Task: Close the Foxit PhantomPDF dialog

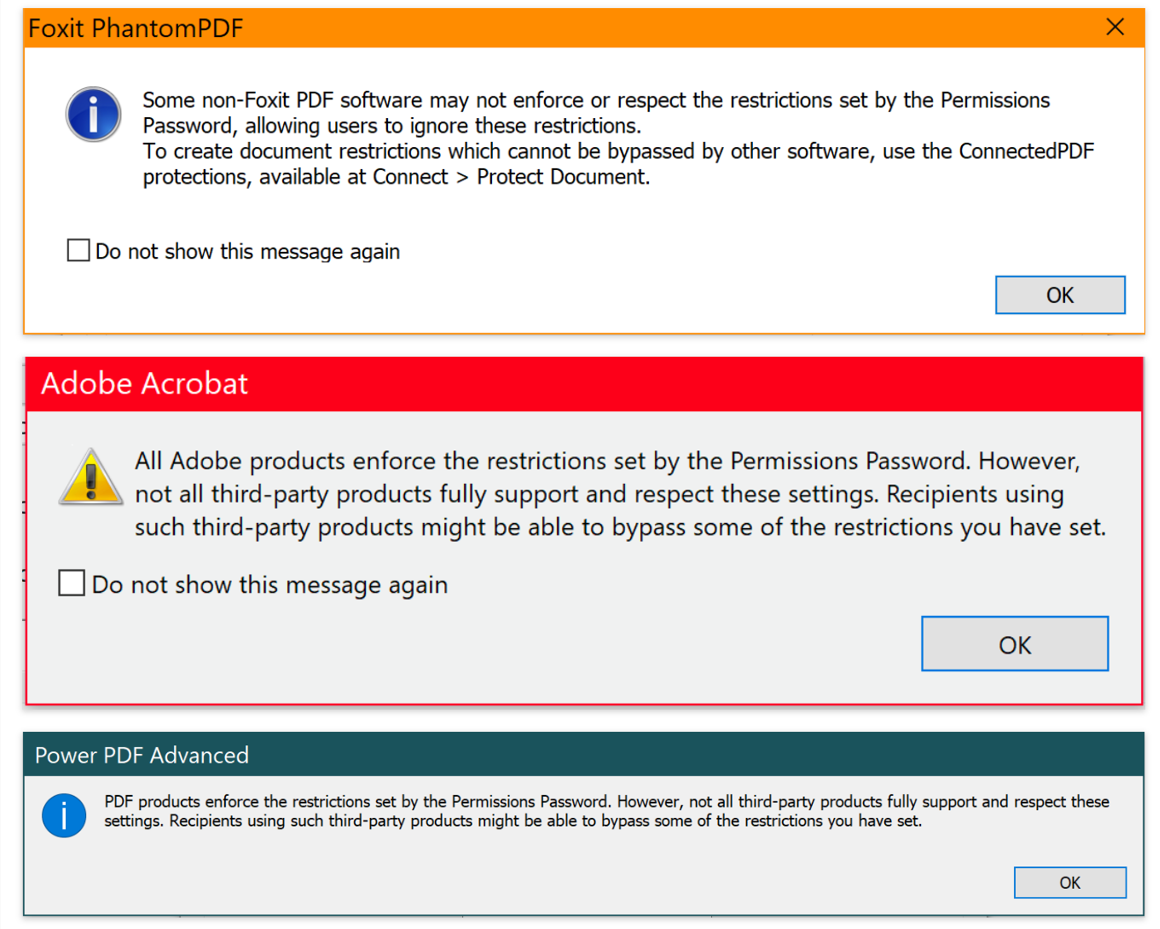Action: 1115,27
